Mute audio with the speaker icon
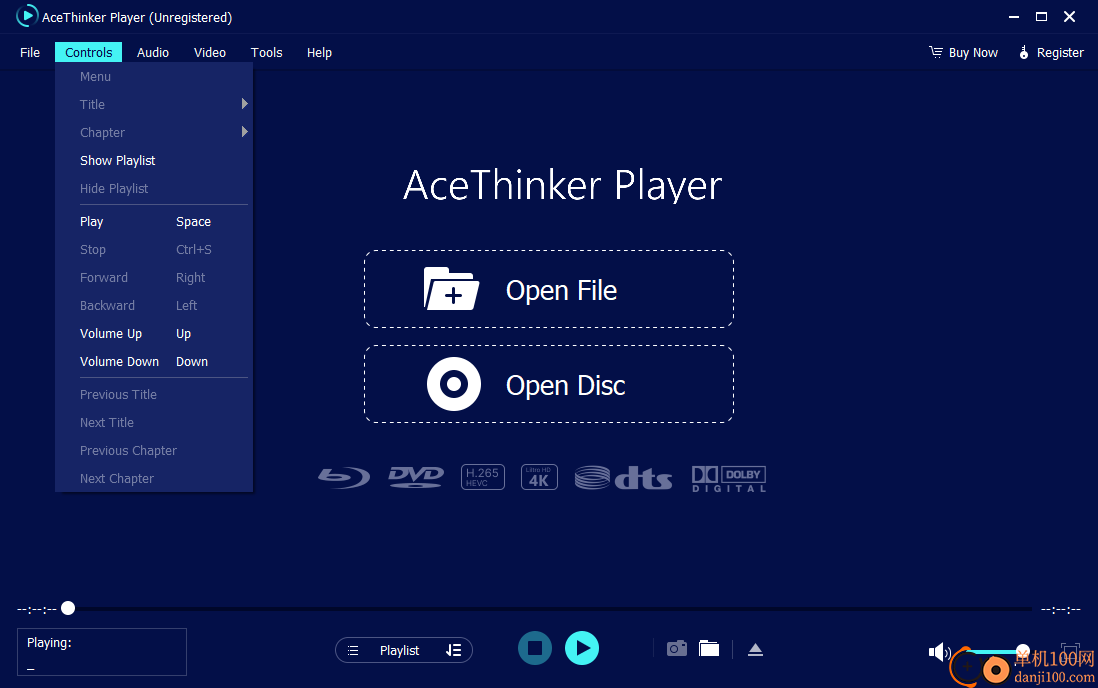This screenshot has height=688, width=1098. tap(939, 652)
